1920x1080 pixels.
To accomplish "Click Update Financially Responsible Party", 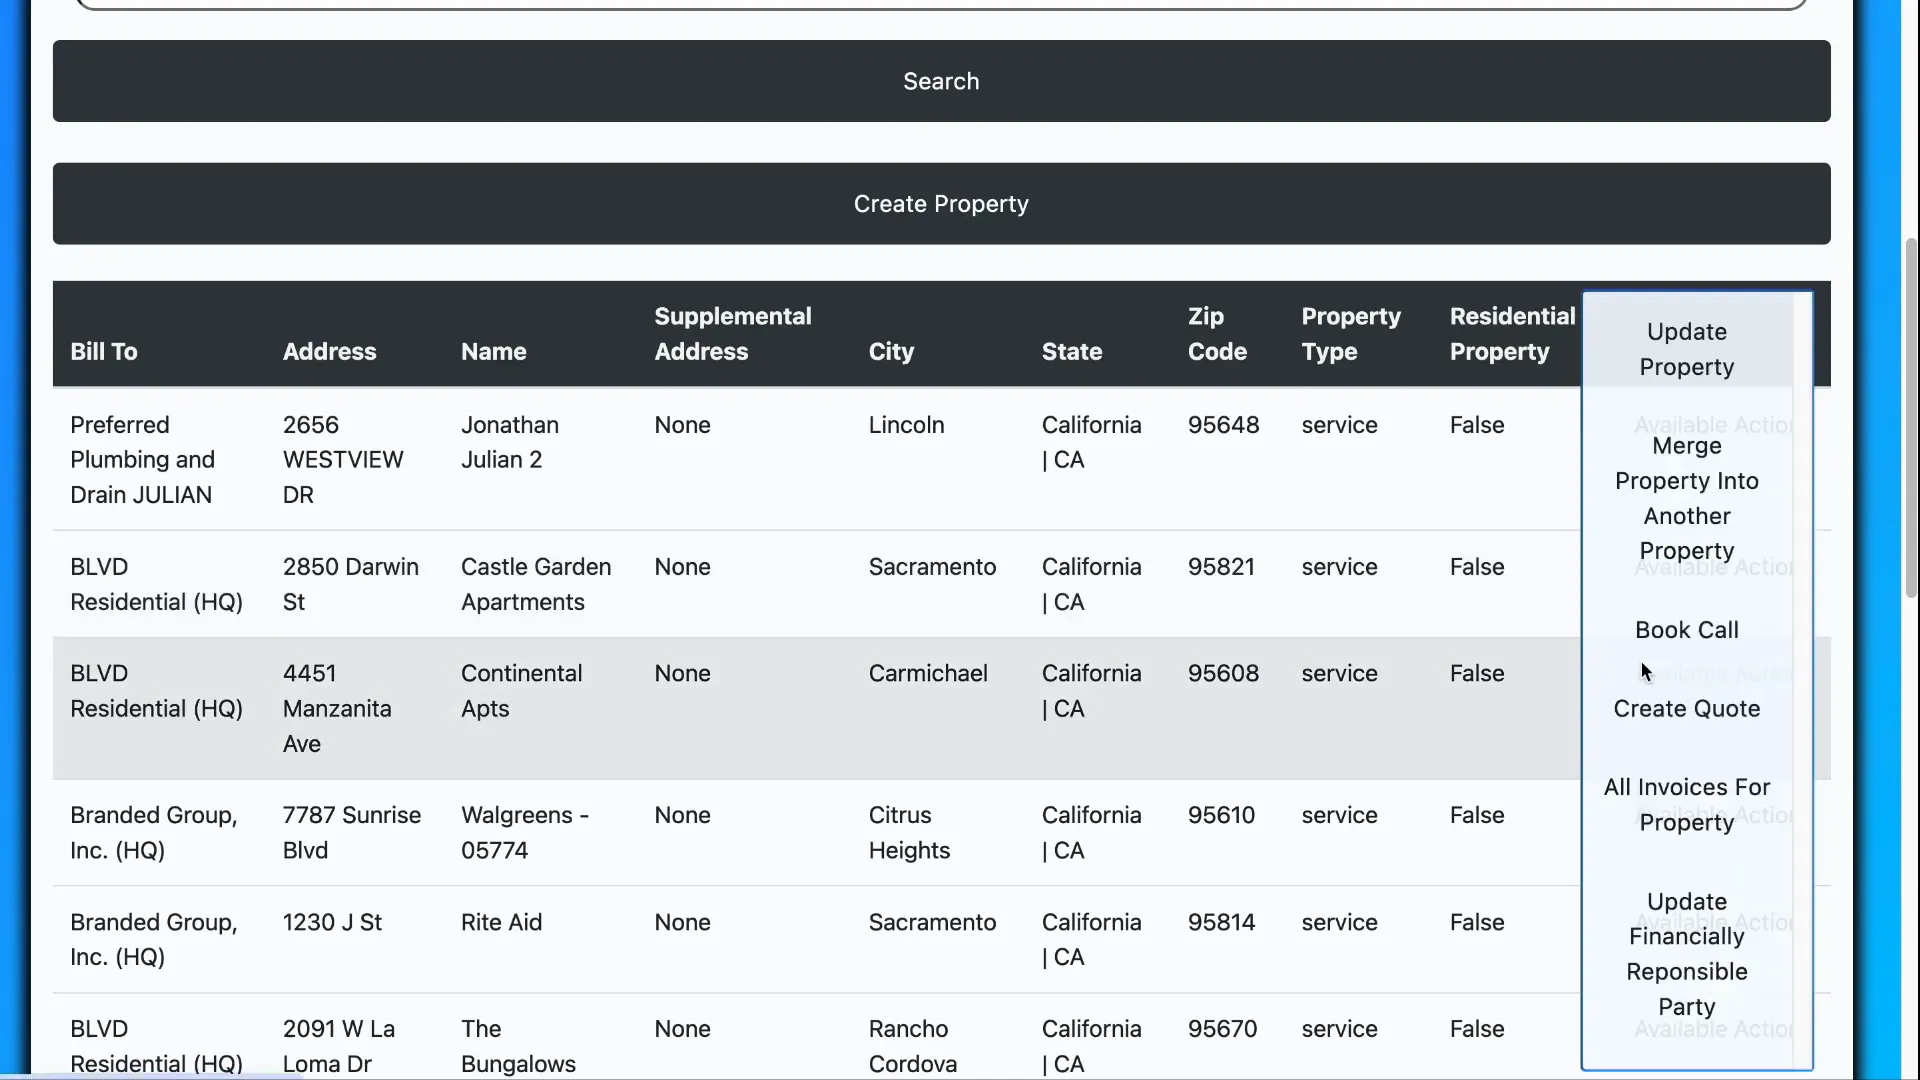I will click(x=1686, y=953).
